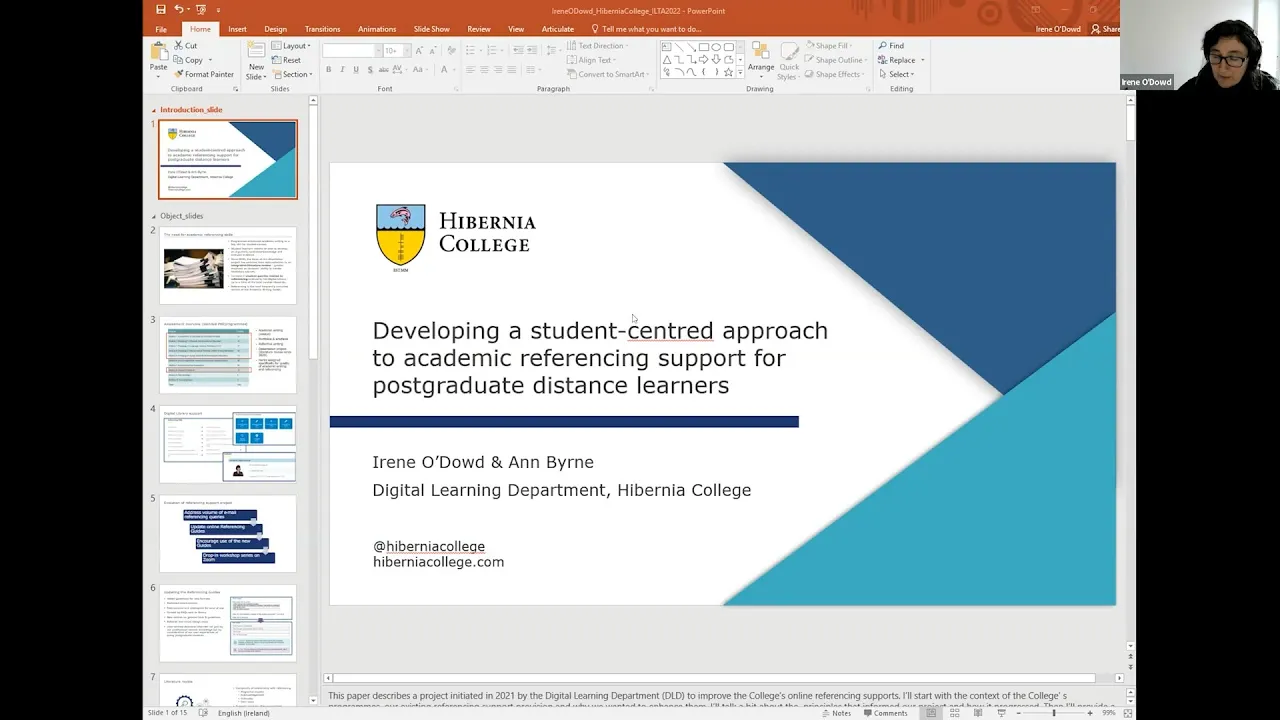Screen dimensions: 1280x720
Task: Toggle Bold formatting
Action: click(x=328, y=70)
